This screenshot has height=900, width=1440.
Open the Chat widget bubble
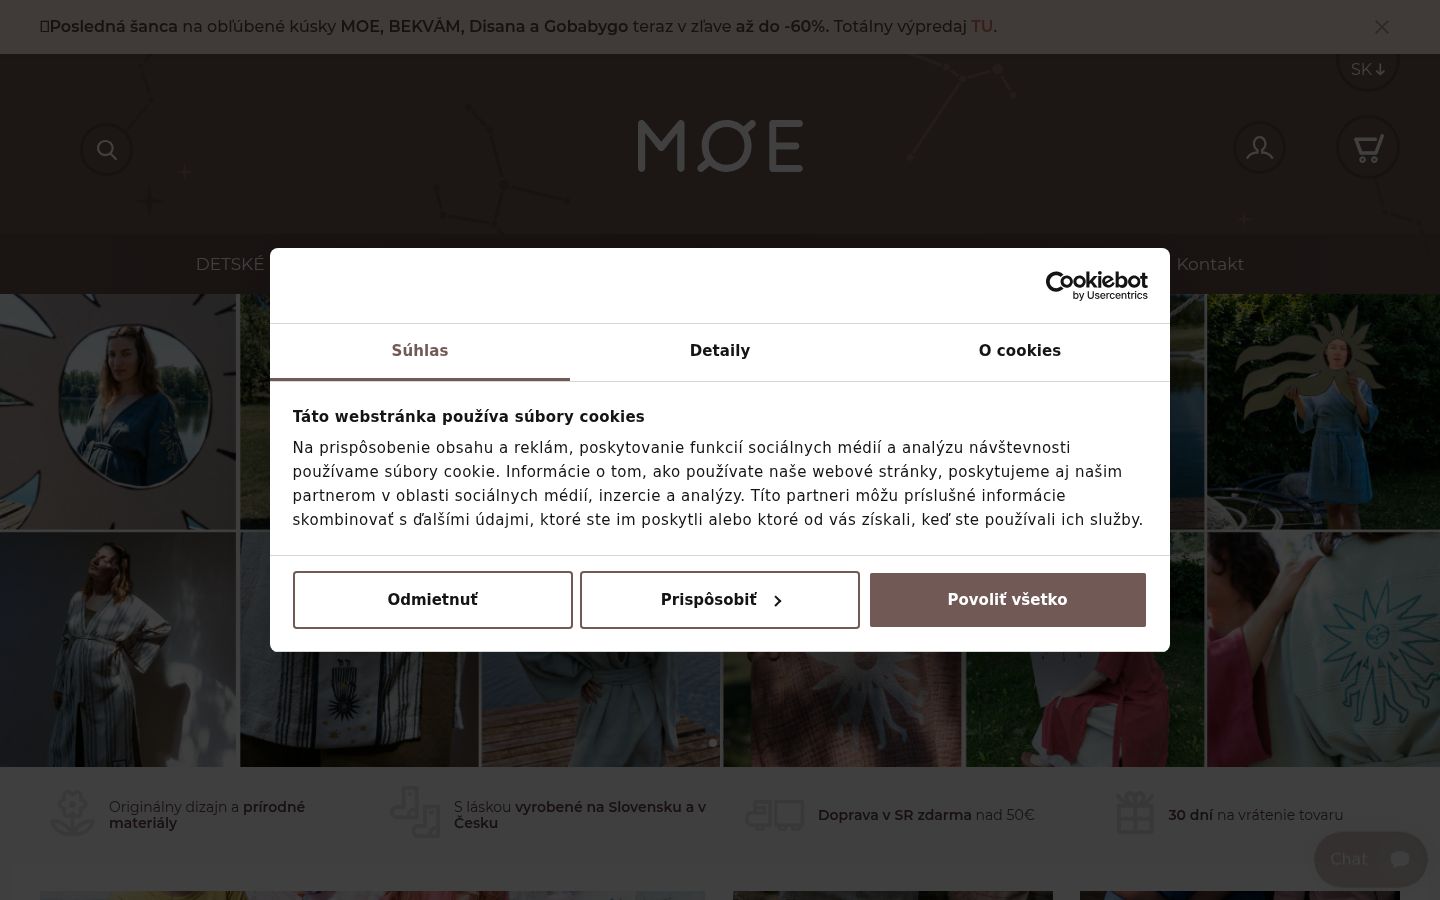(x=1370, y=859)
